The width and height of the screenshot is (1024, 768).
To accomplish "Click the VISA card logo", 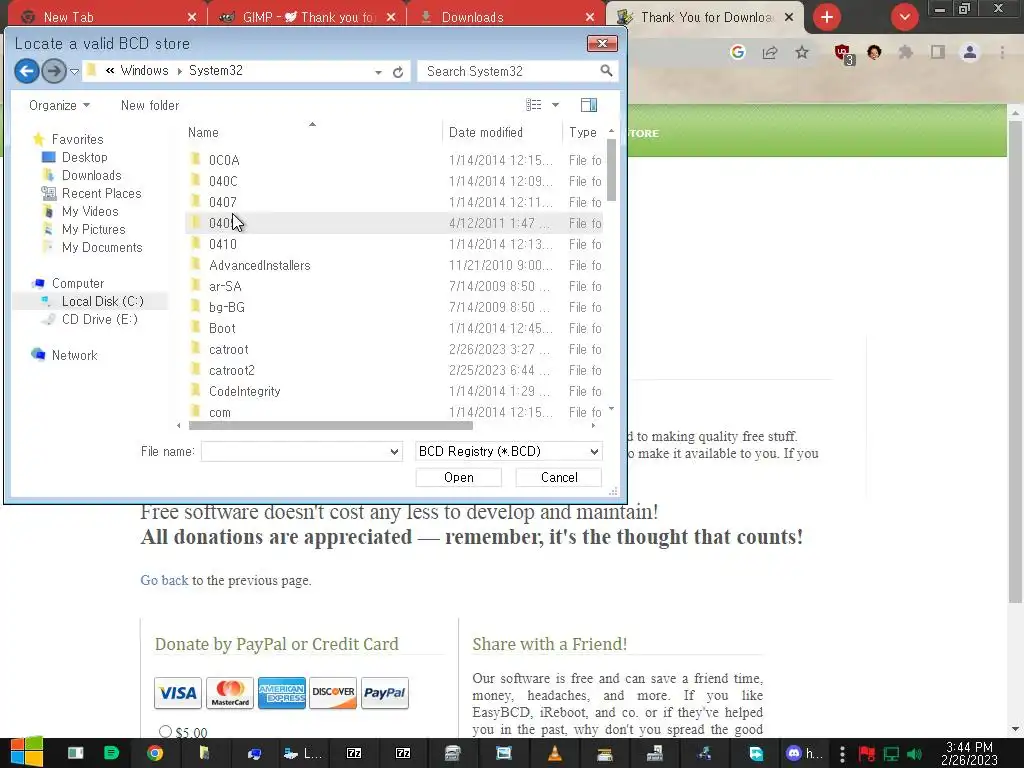I will [178, 693].
